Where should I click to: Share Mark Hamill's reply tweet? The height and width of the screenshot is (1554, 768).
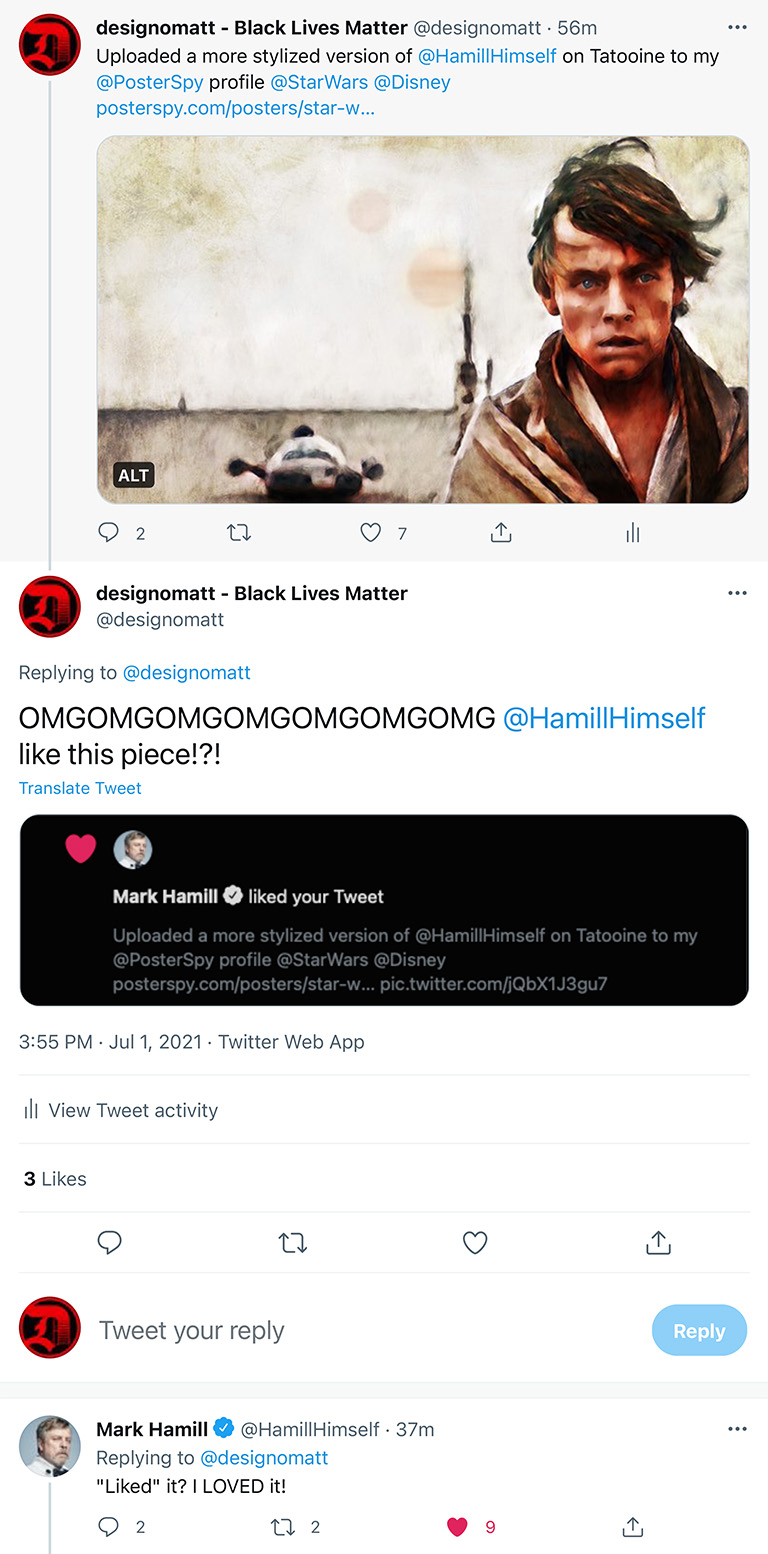(632, 1527)
